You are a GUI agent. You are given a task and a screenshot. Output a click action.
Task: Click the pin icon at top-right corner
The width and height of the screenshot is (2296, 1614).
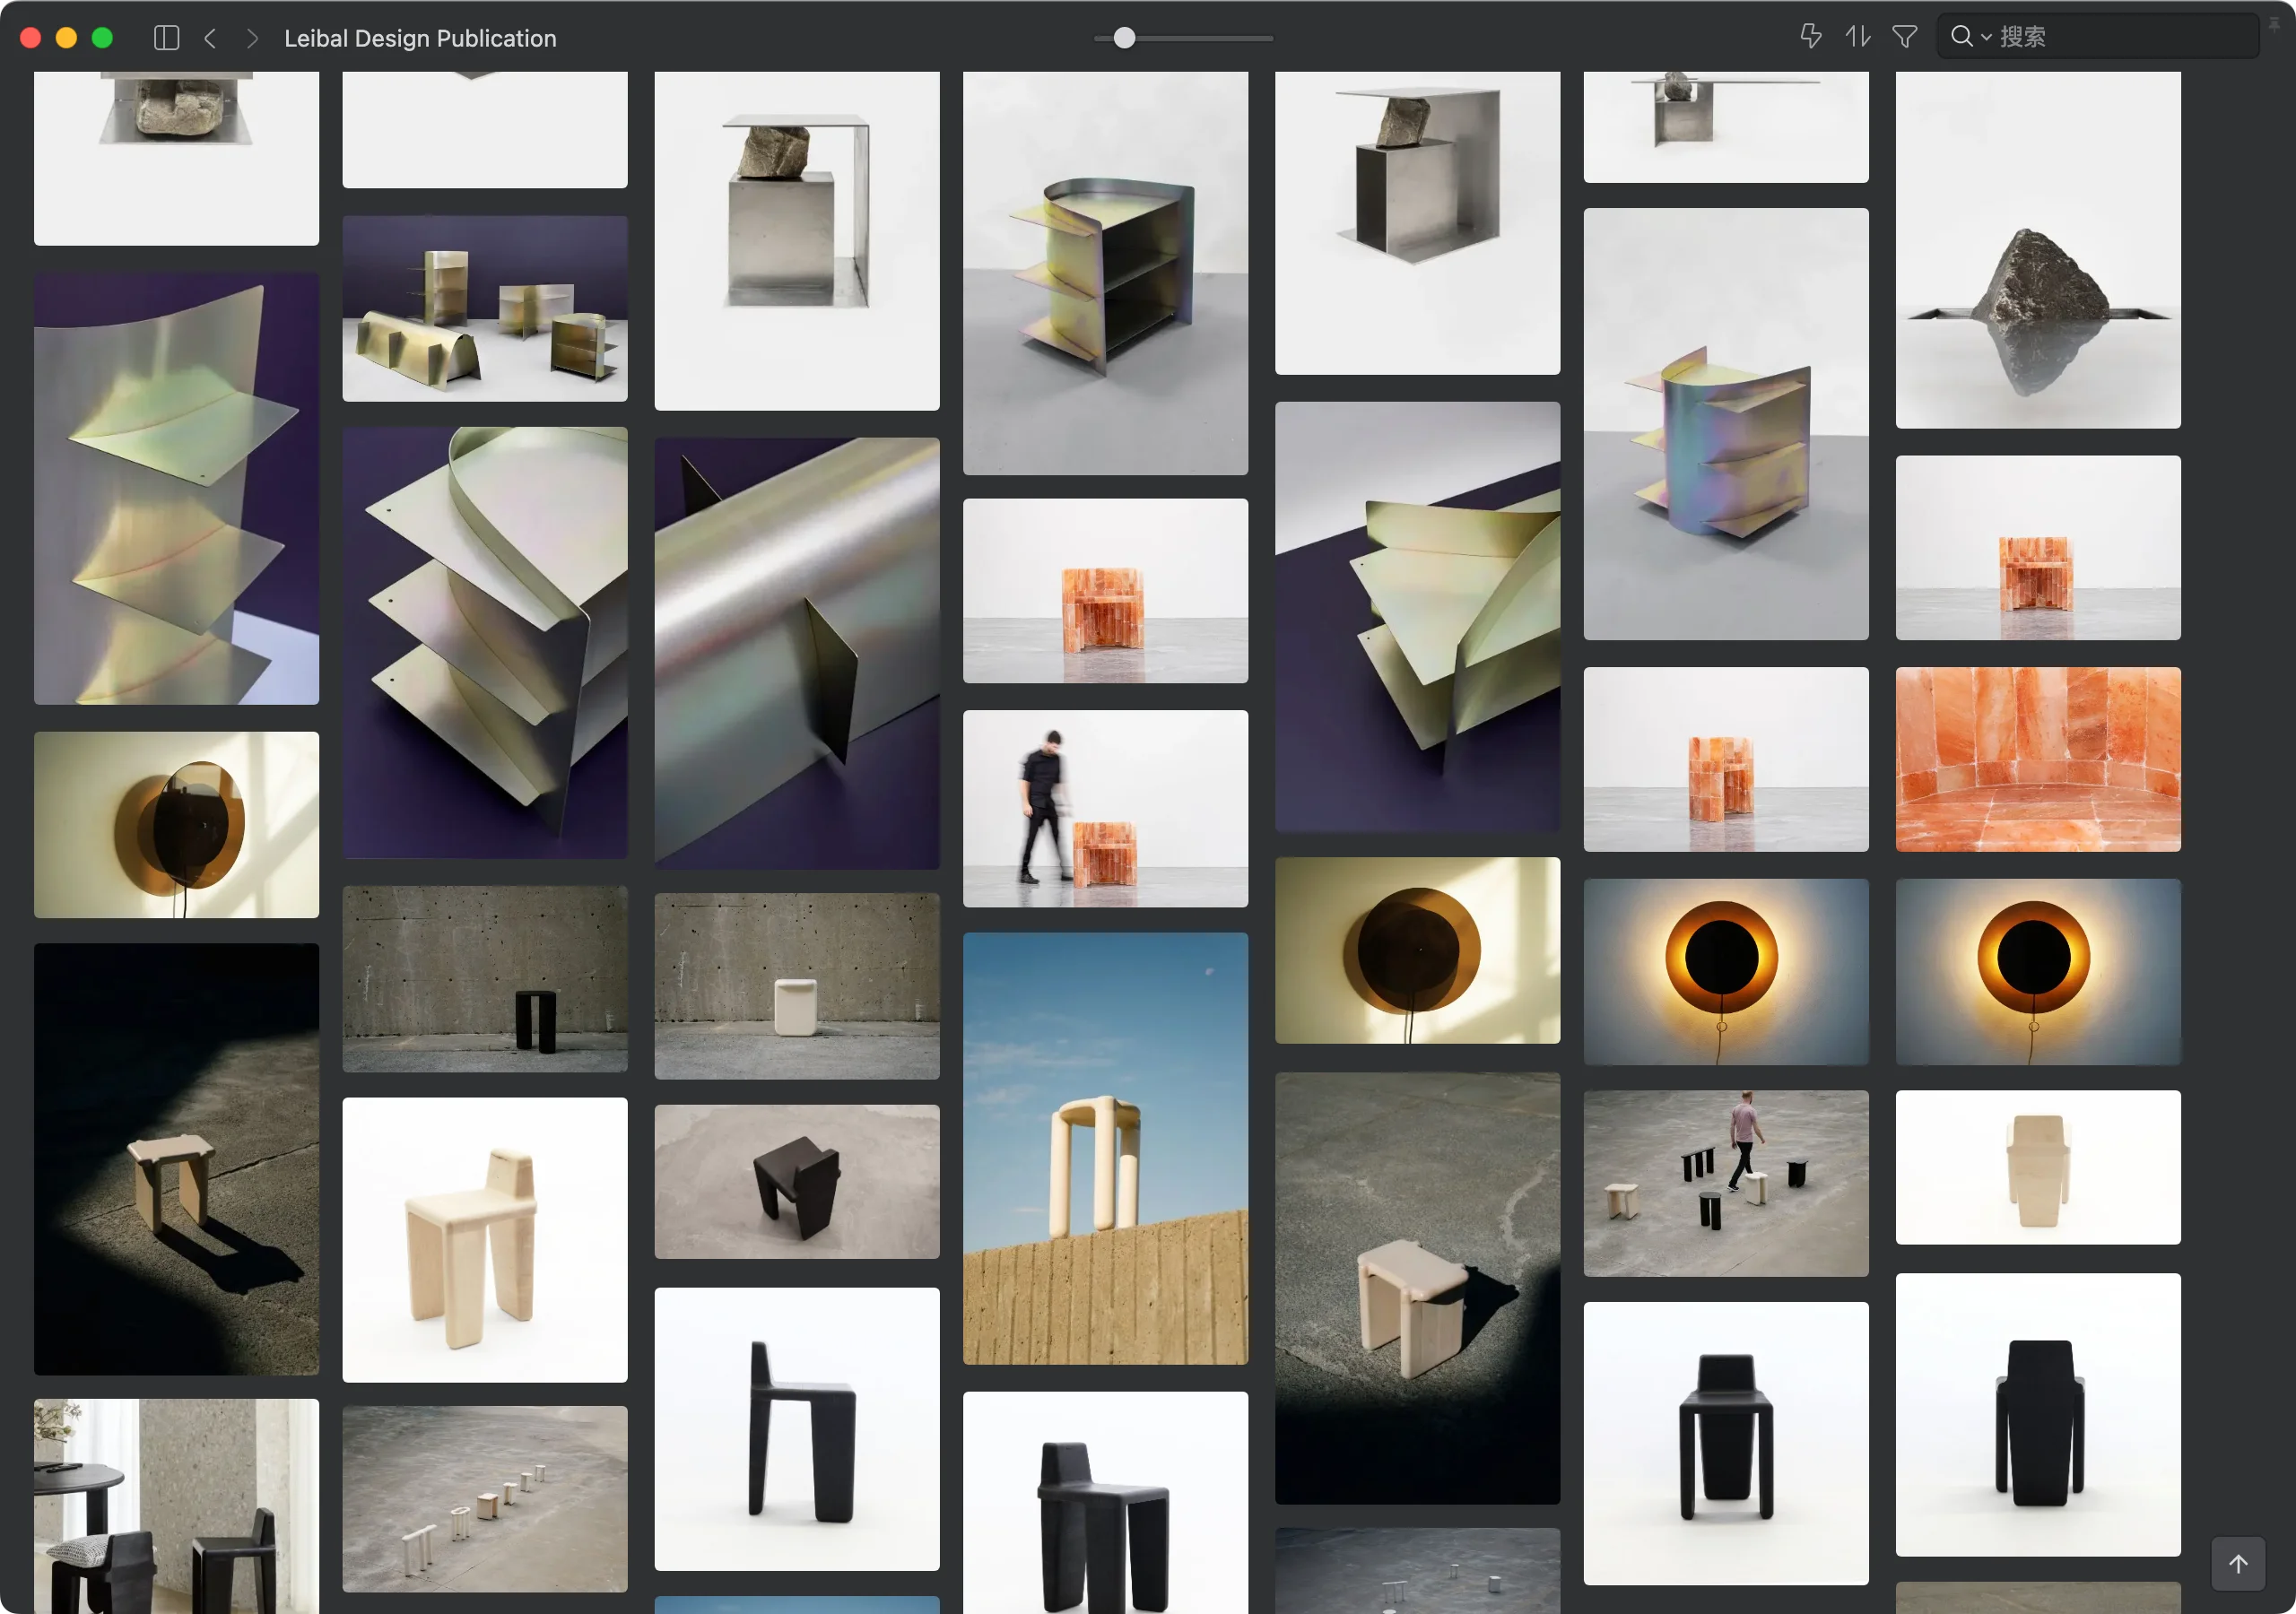[x=2273, y=25]
